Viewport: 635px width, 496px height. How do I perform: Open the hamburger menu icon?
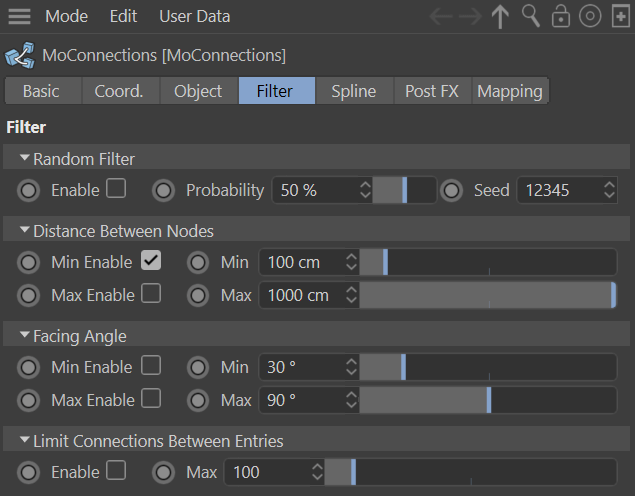[19, 17]
